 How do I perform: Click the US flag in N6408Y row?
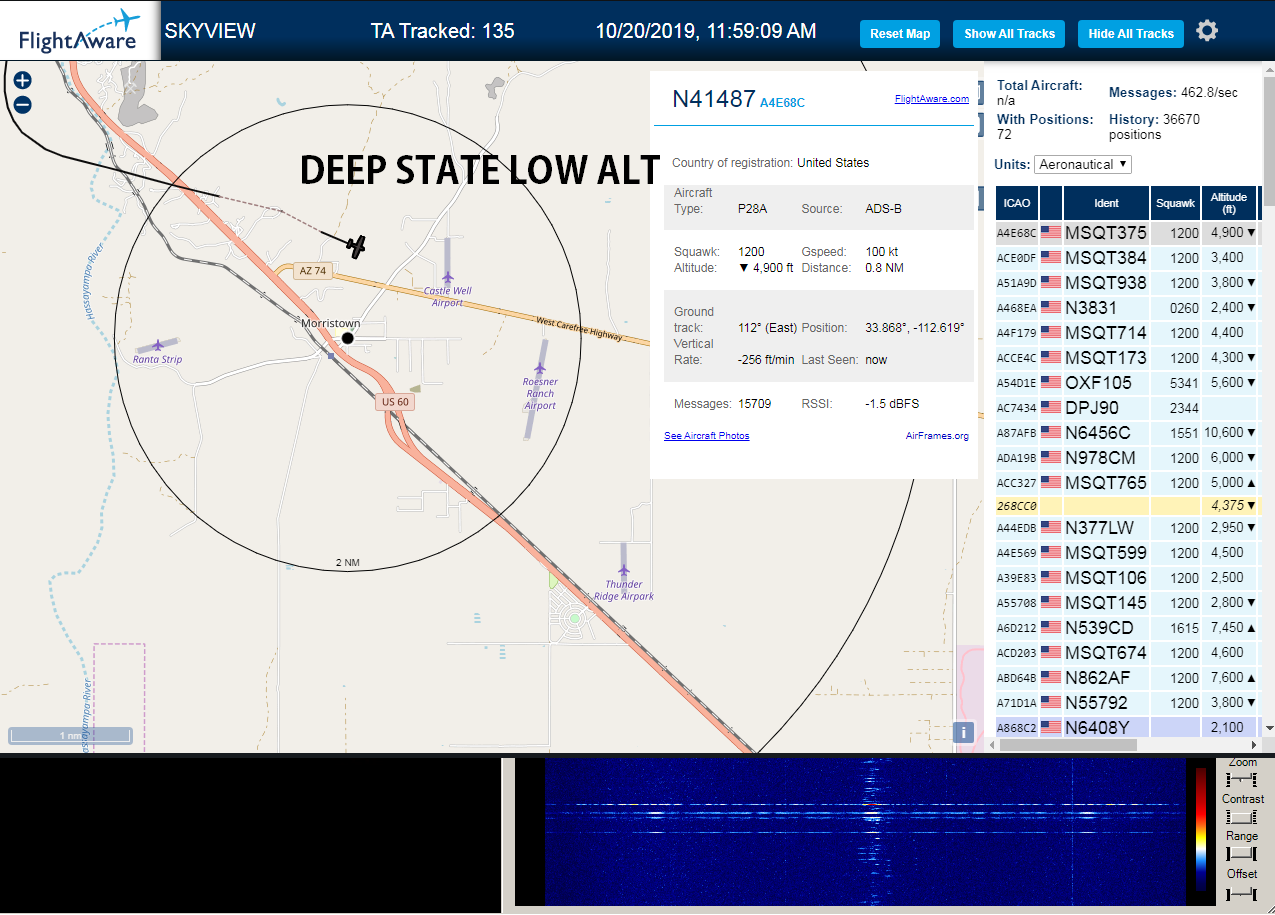1051,728
